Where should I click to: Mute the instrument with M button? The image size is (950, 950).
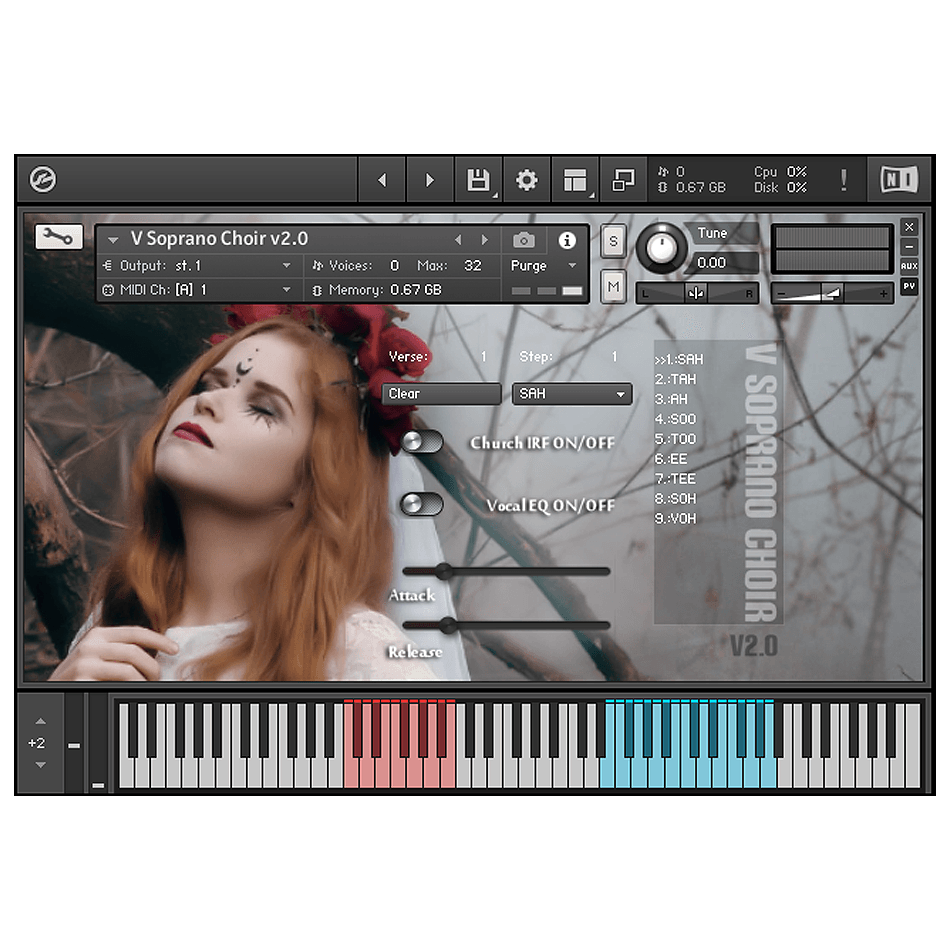[x=613, y=286]
